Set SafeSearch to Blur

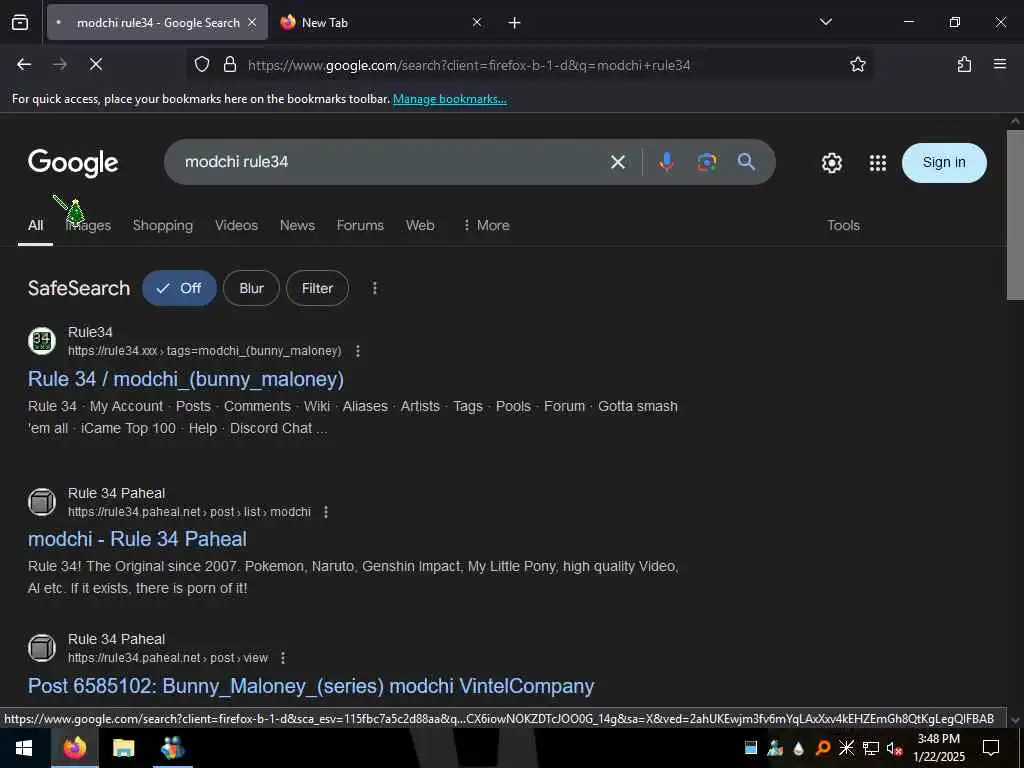tap(251, 288)
